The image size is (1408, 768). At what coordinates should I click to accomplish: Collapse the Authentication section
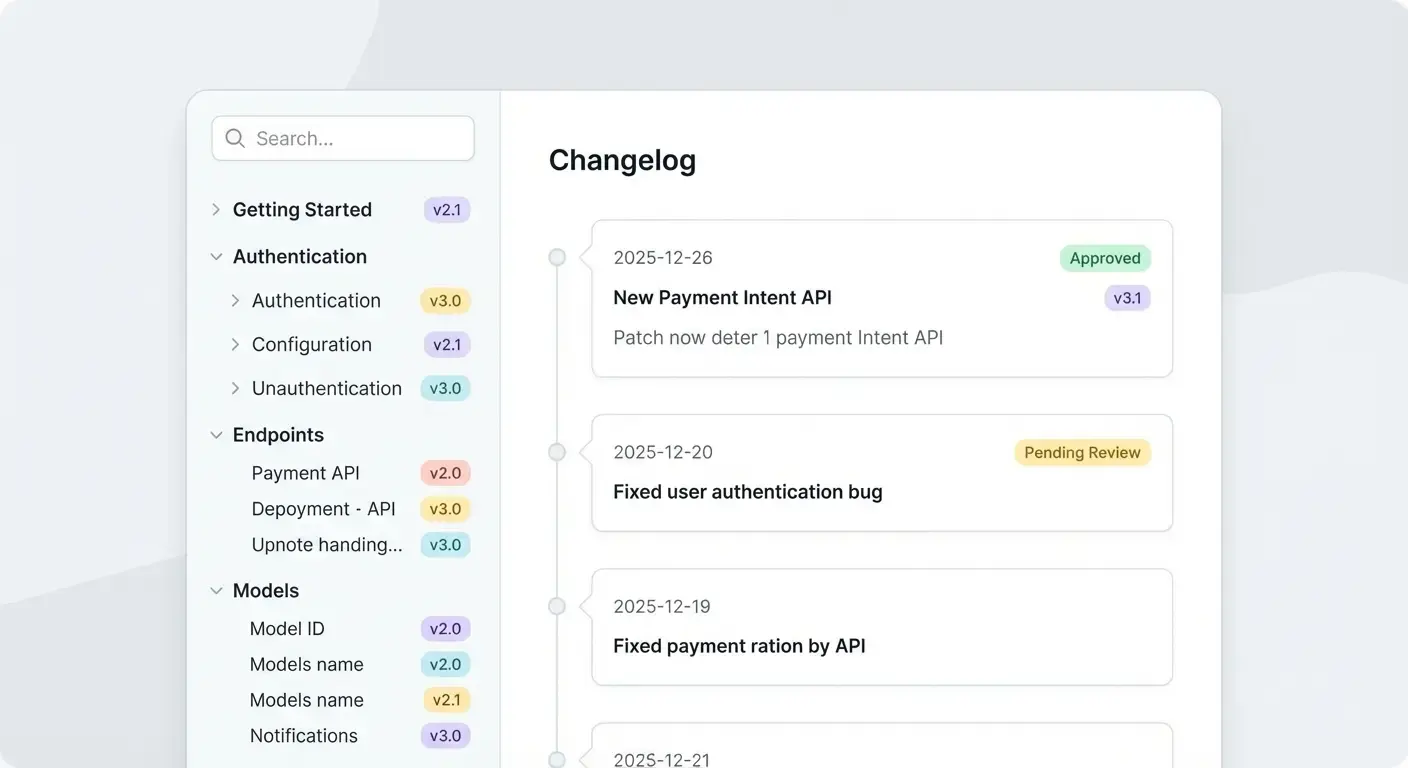point(216,256)
